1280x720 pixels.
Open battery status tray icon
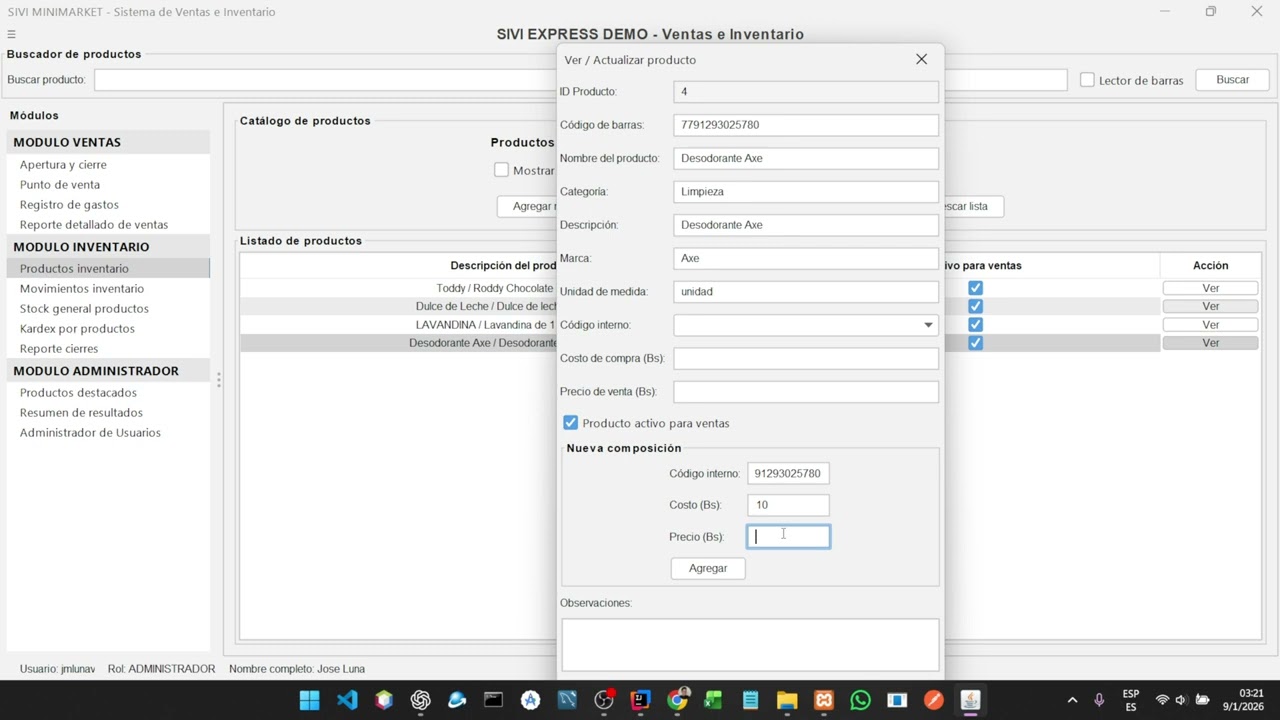click(x=1202, y=700)
